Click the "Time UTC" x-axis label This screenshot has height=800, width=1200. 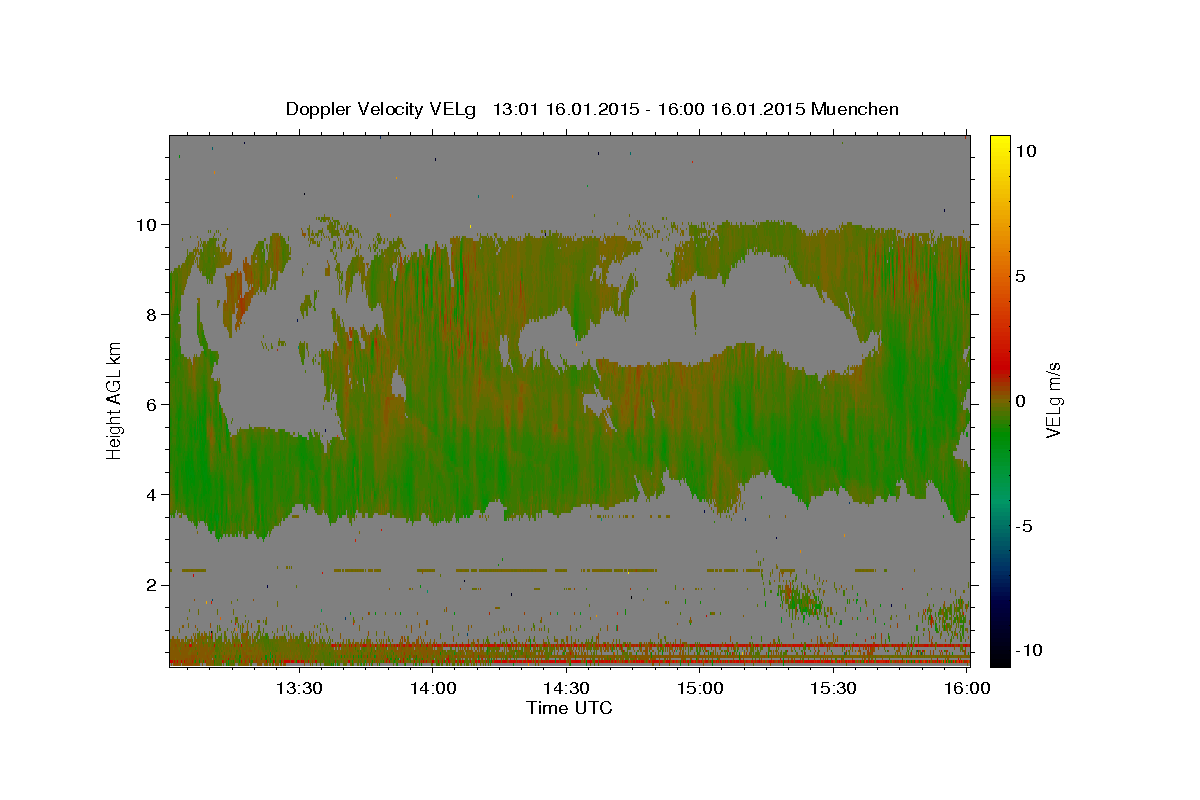coord(569,708)
